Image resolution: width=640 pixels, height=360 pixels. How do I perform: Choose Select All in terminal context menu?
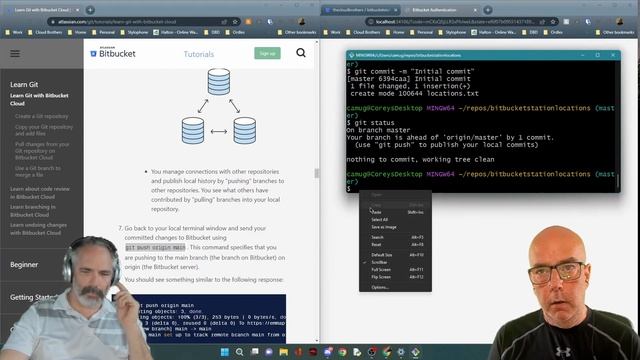click(395, 220)
